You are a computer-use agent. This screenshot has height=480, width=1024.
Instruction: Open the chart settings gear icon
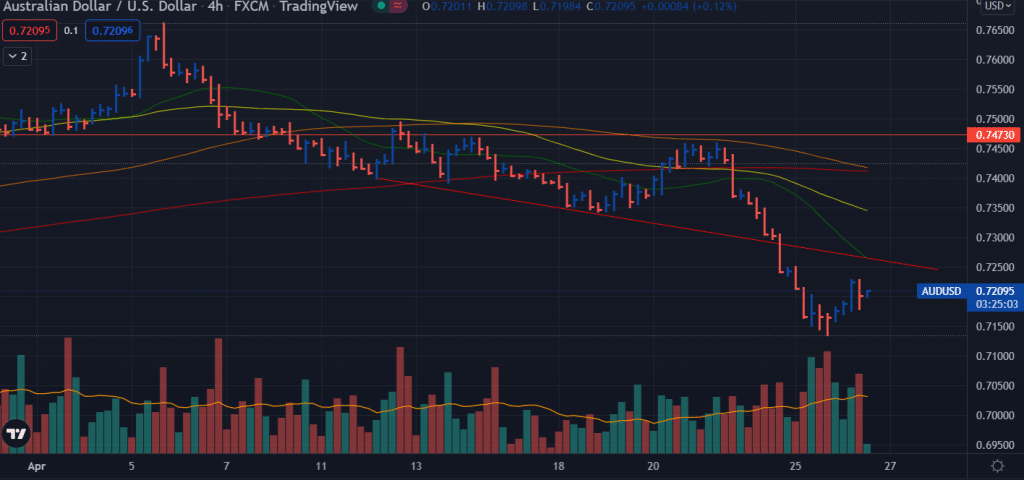click(997, 466)
